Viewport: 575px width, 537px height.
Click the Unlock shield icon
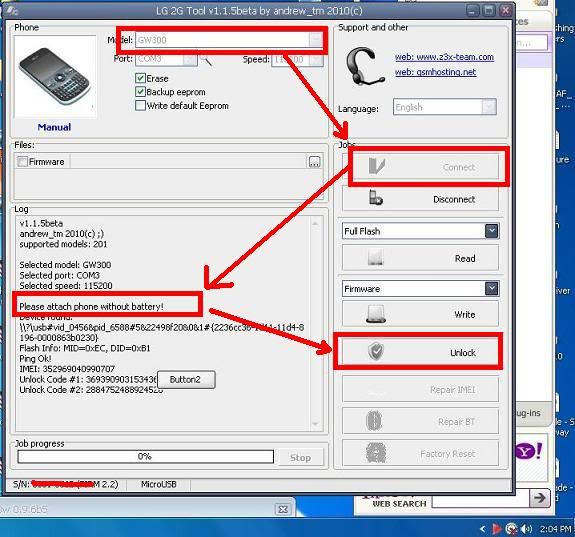[x=376, y=351]
